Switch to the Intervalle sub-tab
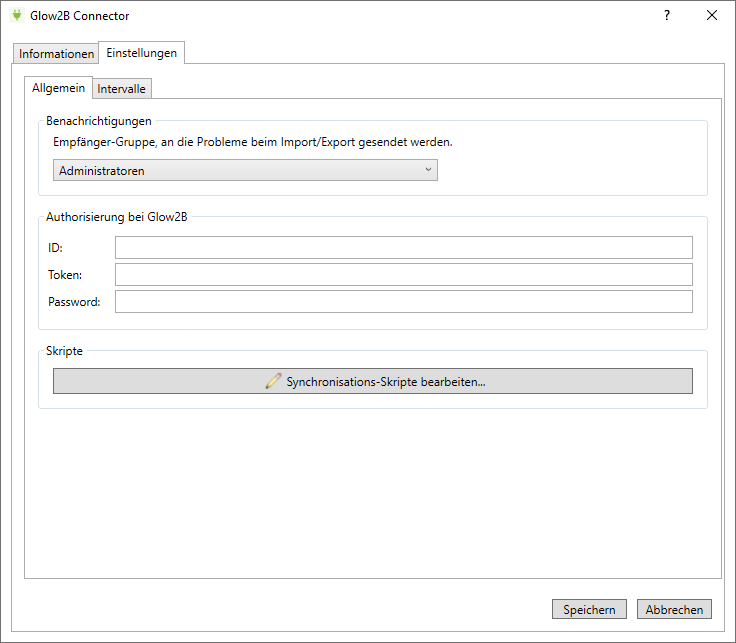 tap(122, 89)
